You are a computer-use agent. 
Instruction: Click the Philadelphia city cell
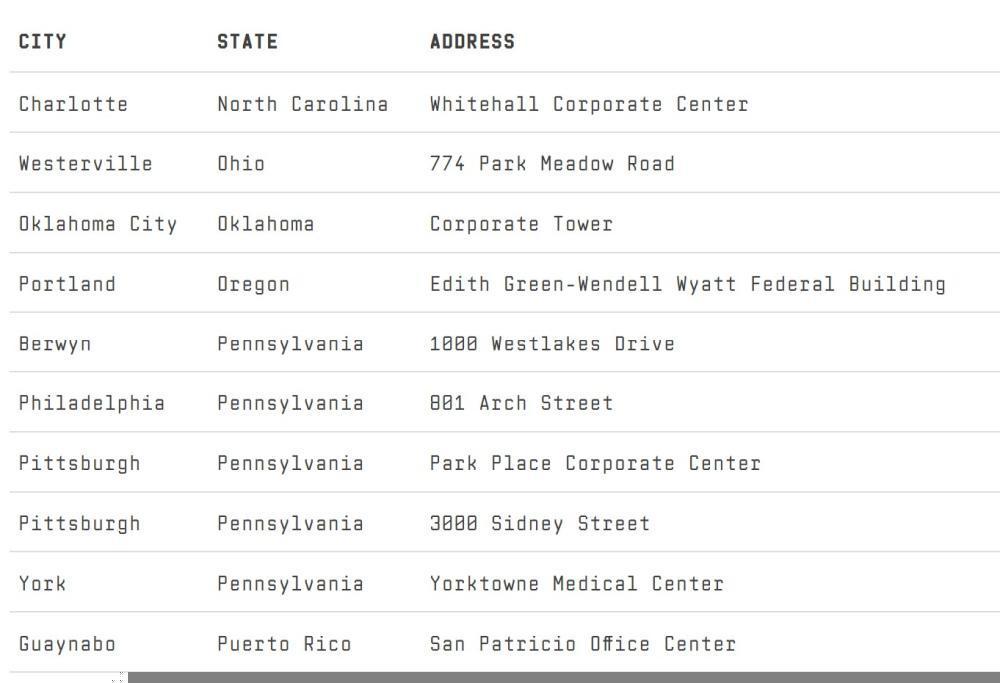[x=91, y=404]
